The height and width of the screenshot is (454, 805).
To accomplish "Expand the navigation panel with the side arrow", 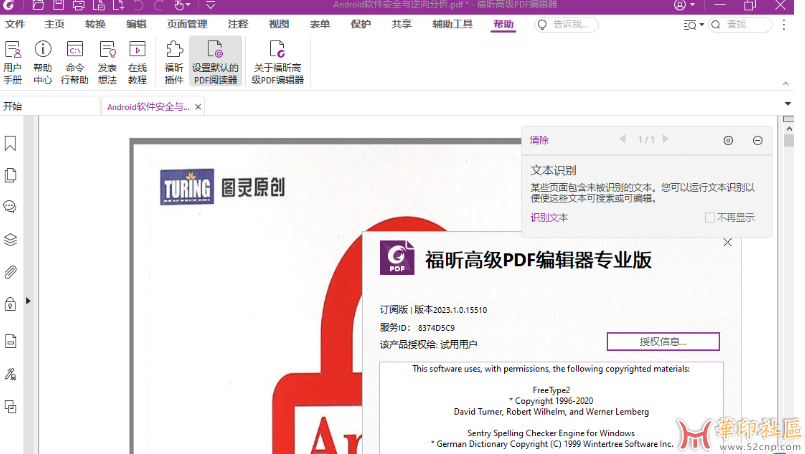I will [x=28, y=300].
